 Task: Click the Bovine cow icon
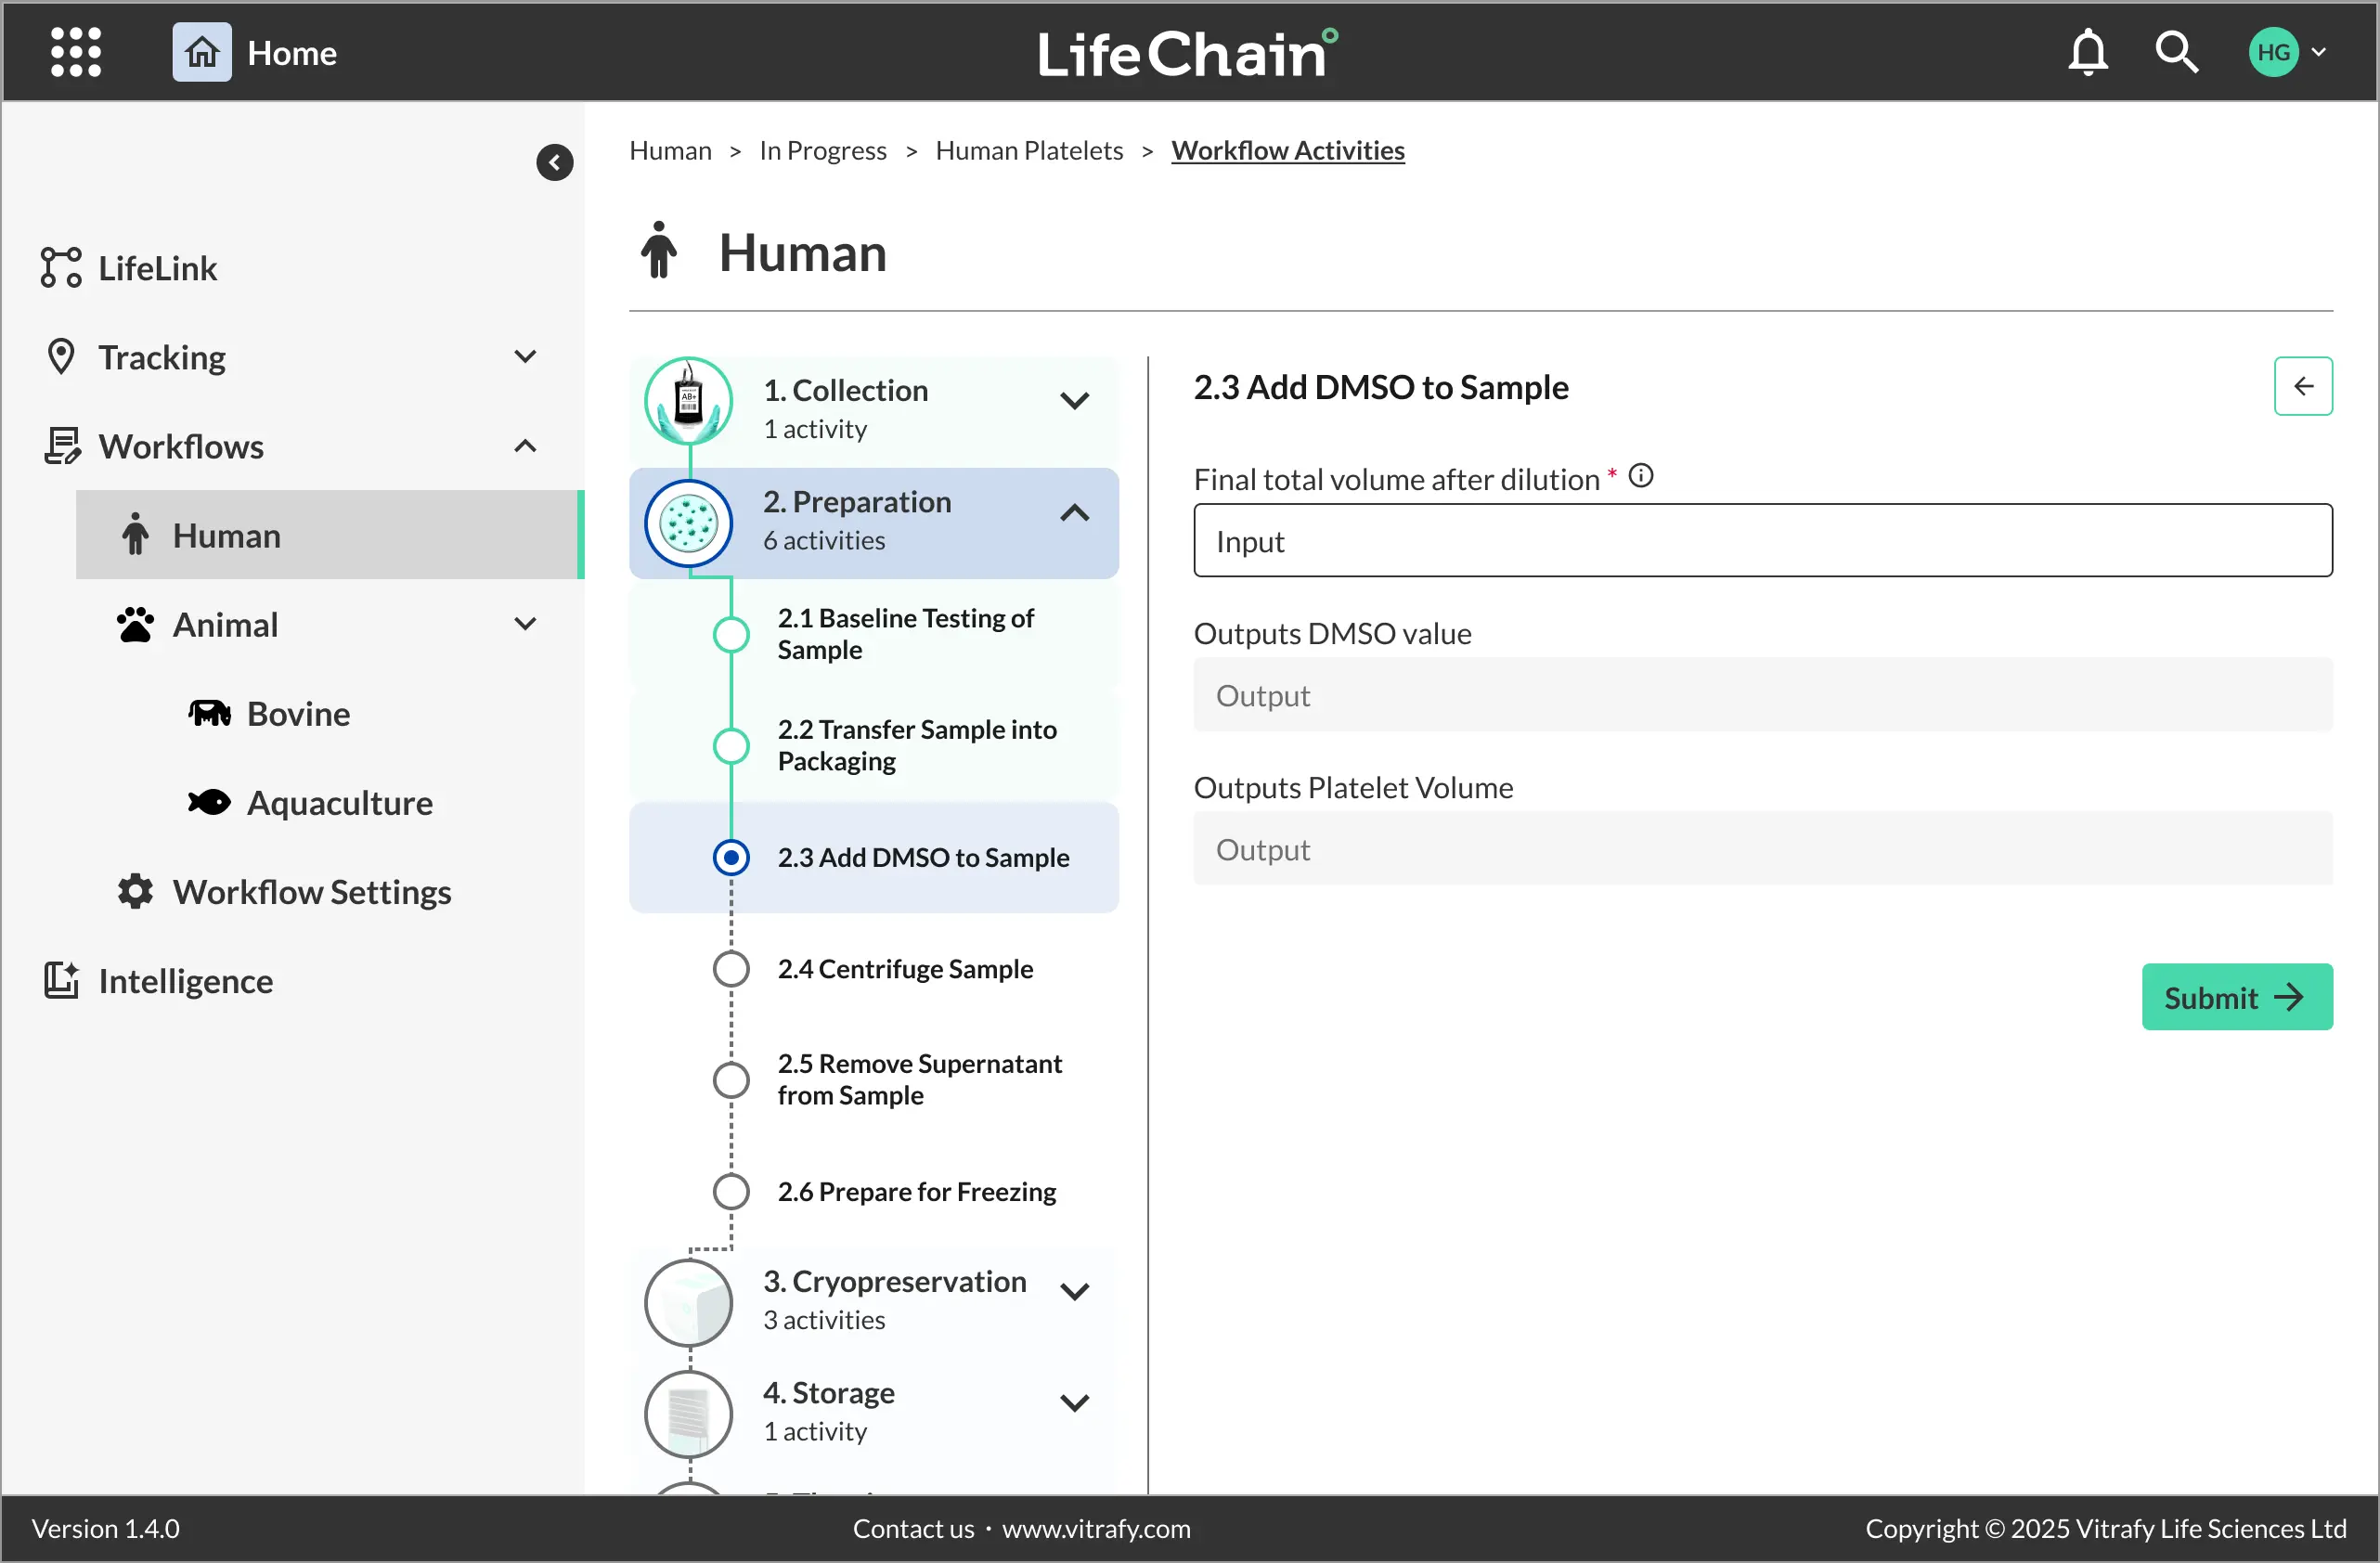pos(209,713)
